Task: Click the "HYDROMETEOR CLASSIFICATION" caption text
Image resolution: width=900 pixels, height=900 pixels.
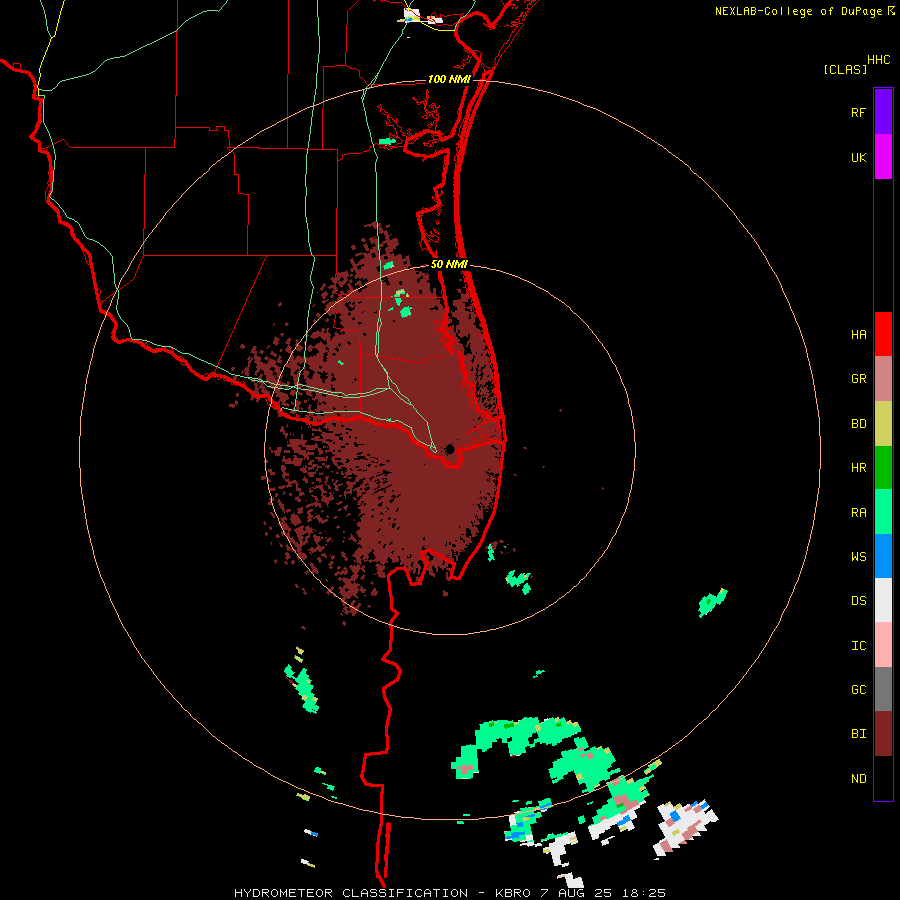Action: click(x=351, y=893)
